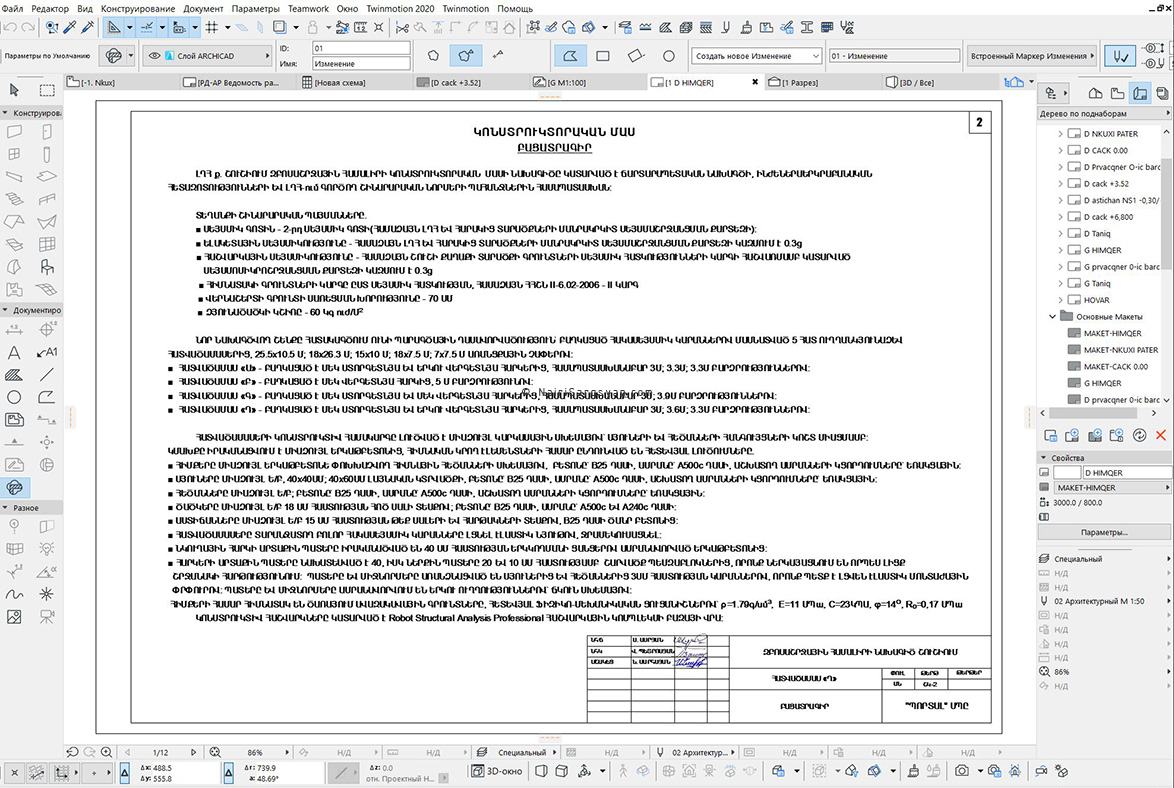Click the 'Параметры...' button
Screen dimensions: 1174x788
(x=1104, y=533)
